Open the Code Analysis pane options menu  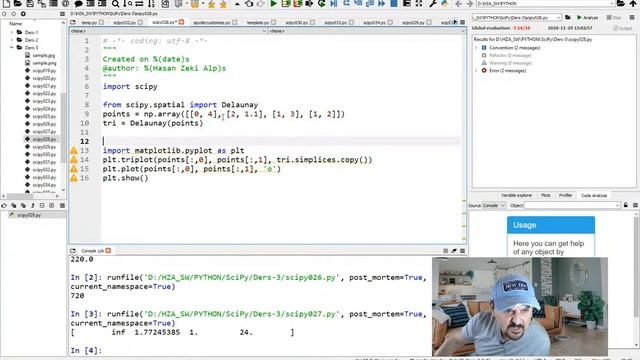coord(632,18)
